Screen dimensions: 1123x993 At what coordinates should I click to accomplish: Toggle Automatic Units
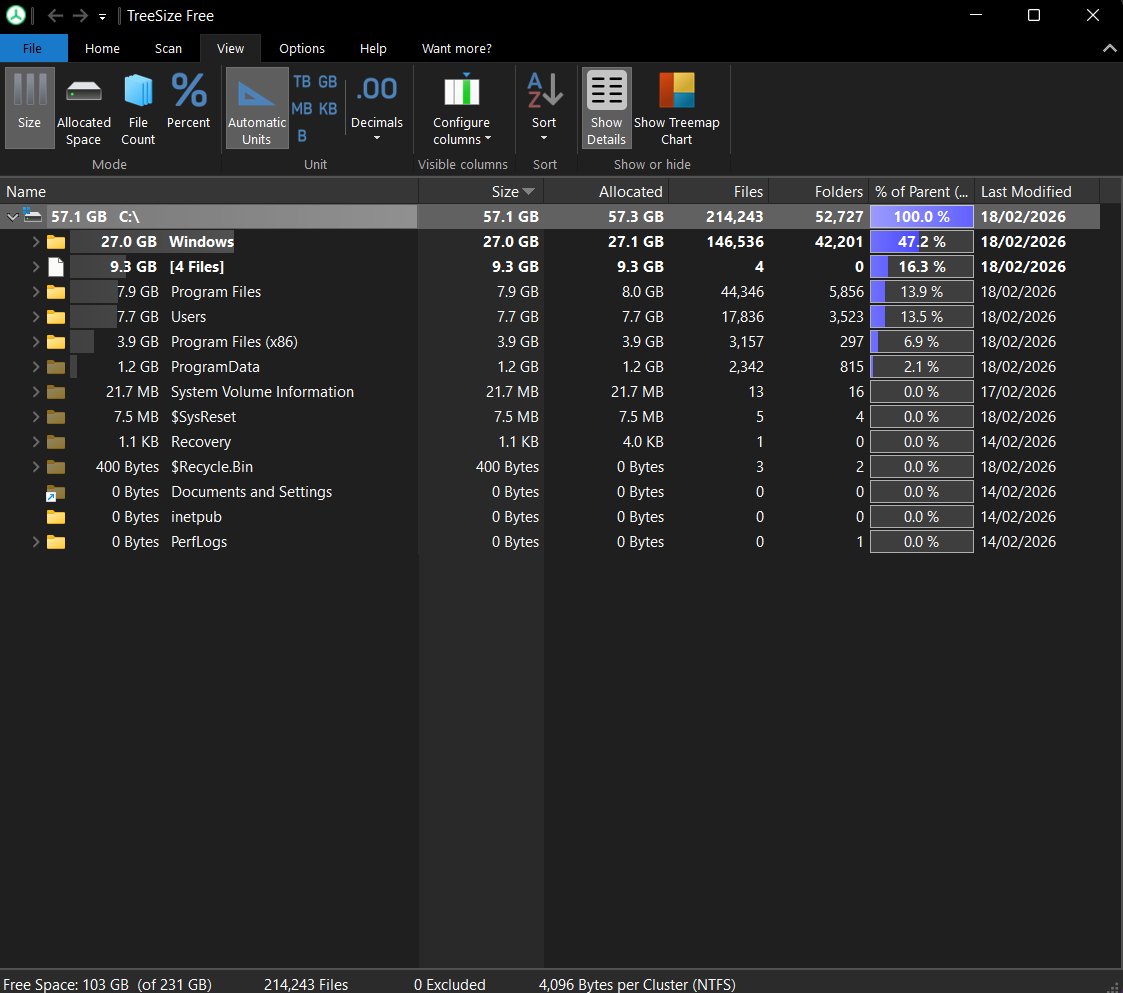pos(257,107)
